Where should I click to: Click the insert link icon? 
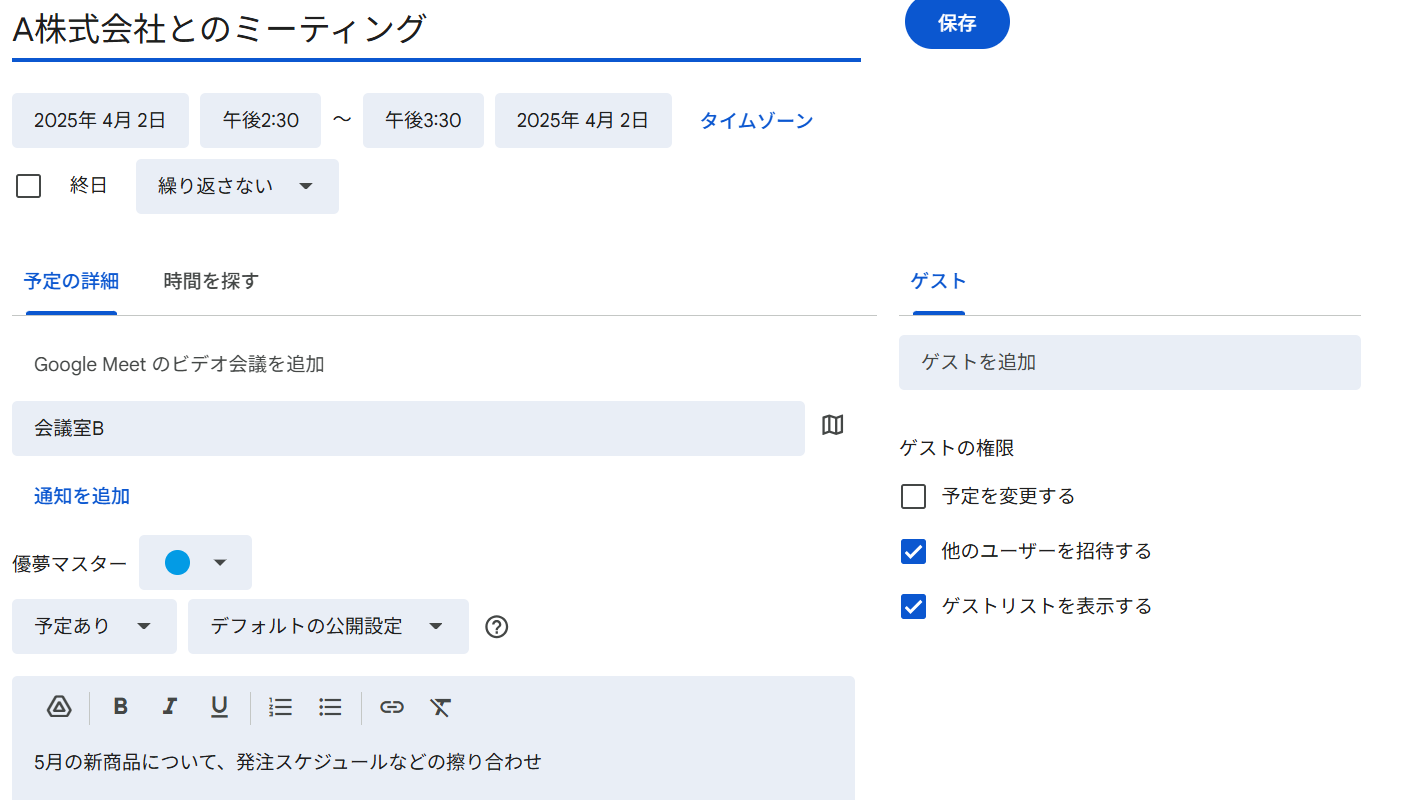391,707
